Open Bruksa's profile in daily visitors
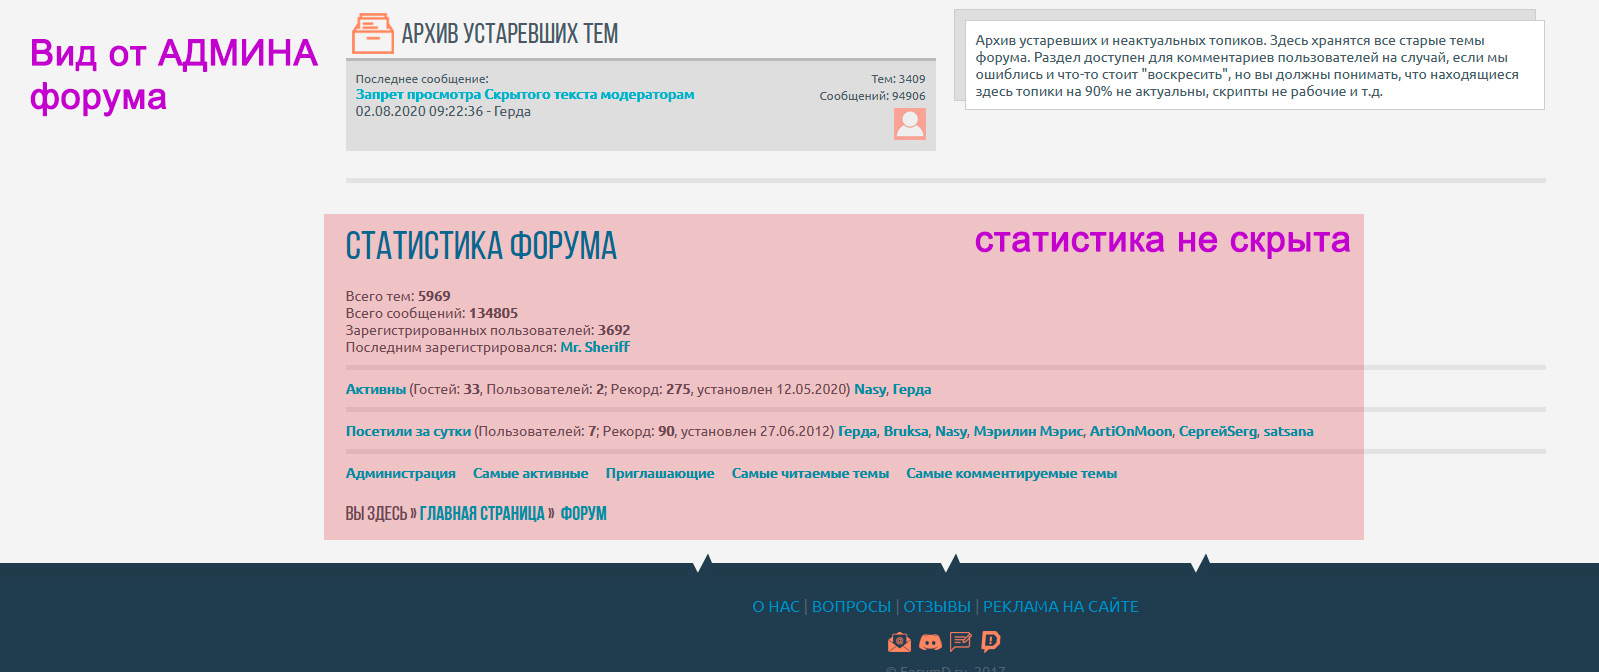Image resolution: width=1599 pixels, height=672 pixels. 905,431
